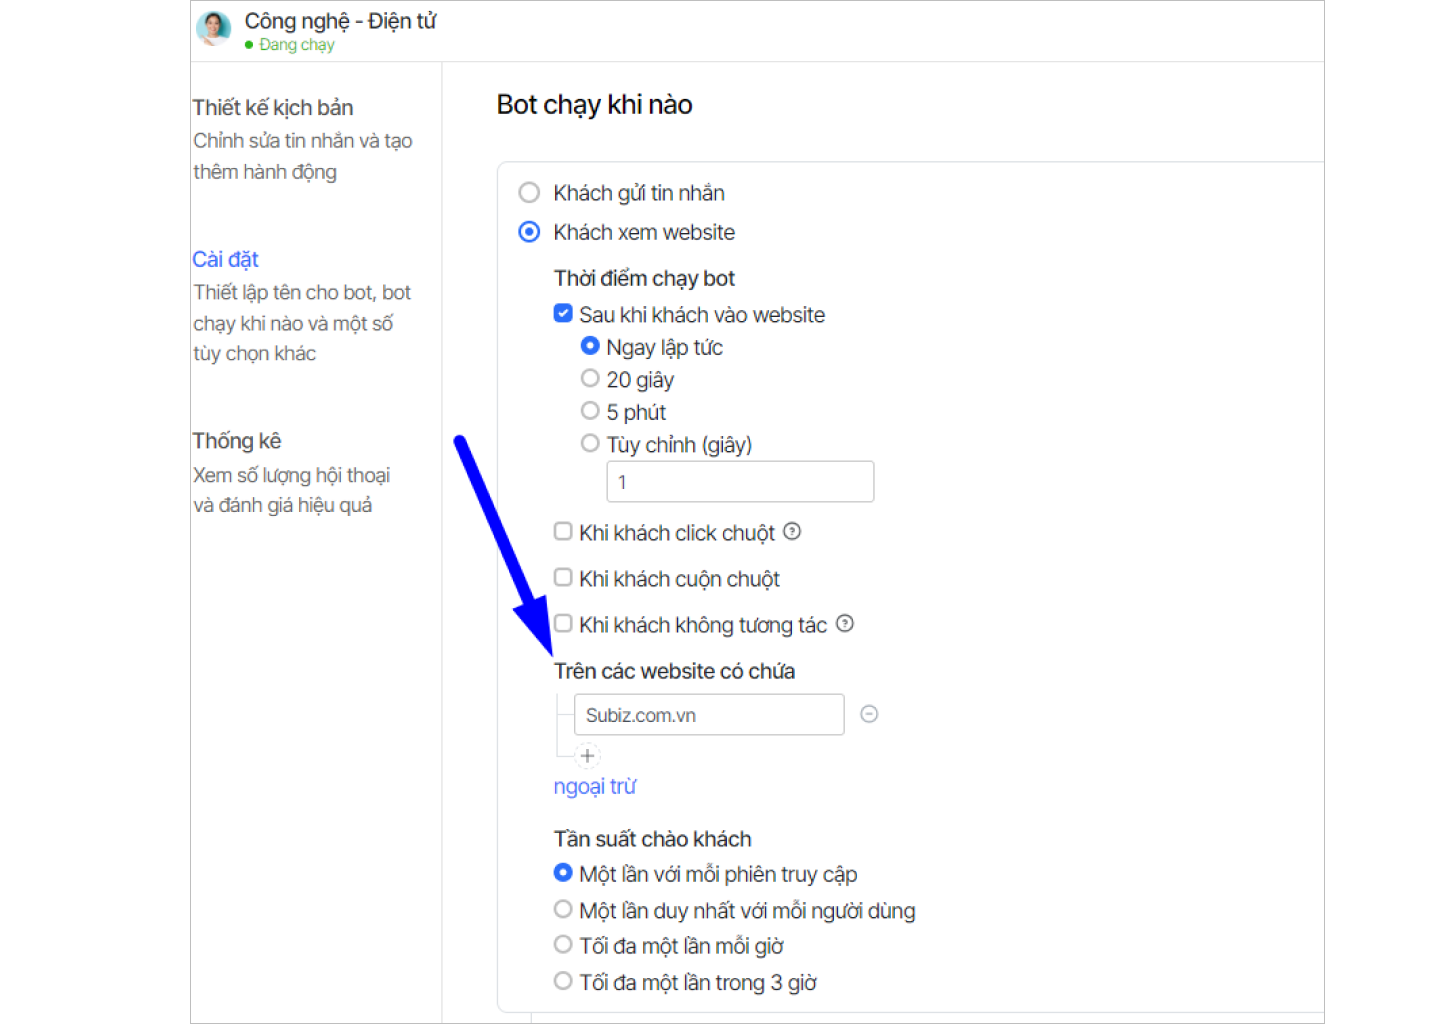Image resolution: width=1440 pixels, height=1024 pixels.
Task: Add another website condition with plus icon
Action: 588,756
